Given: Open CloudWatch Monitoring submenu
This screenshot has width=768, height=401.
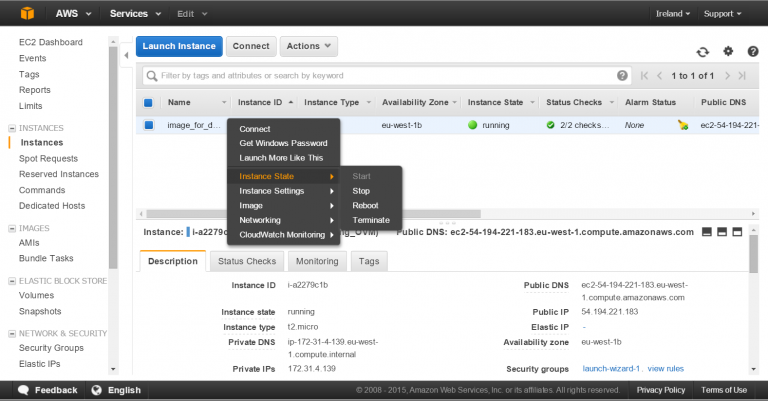Looking at the screenshot, I should pyautogui.click(x=283, y=235).
